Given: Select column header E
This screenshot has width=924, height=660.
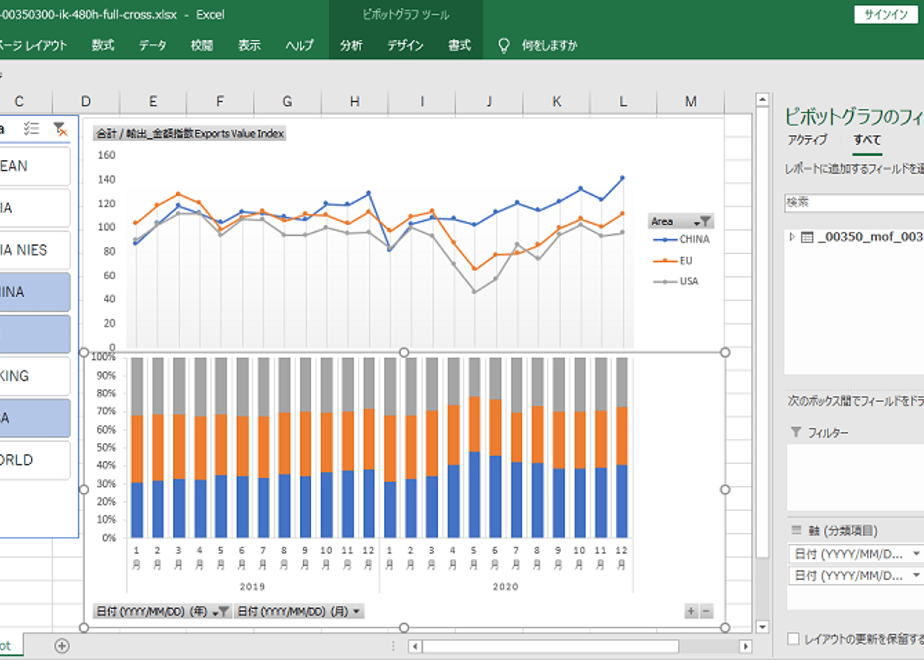Looking at the screenshot, I should pyautogui.click(x=153, y=101).
